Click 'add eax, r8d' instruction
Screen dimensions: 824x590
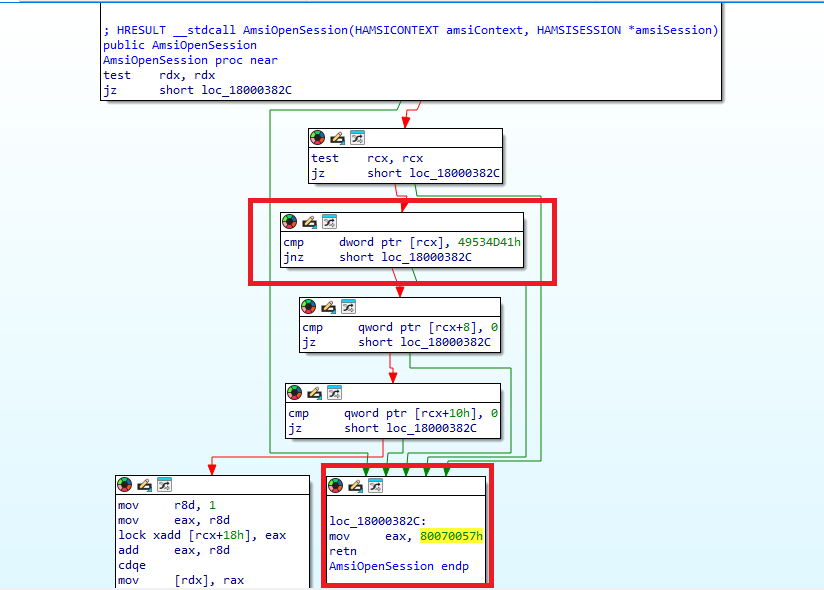point(174,550)
